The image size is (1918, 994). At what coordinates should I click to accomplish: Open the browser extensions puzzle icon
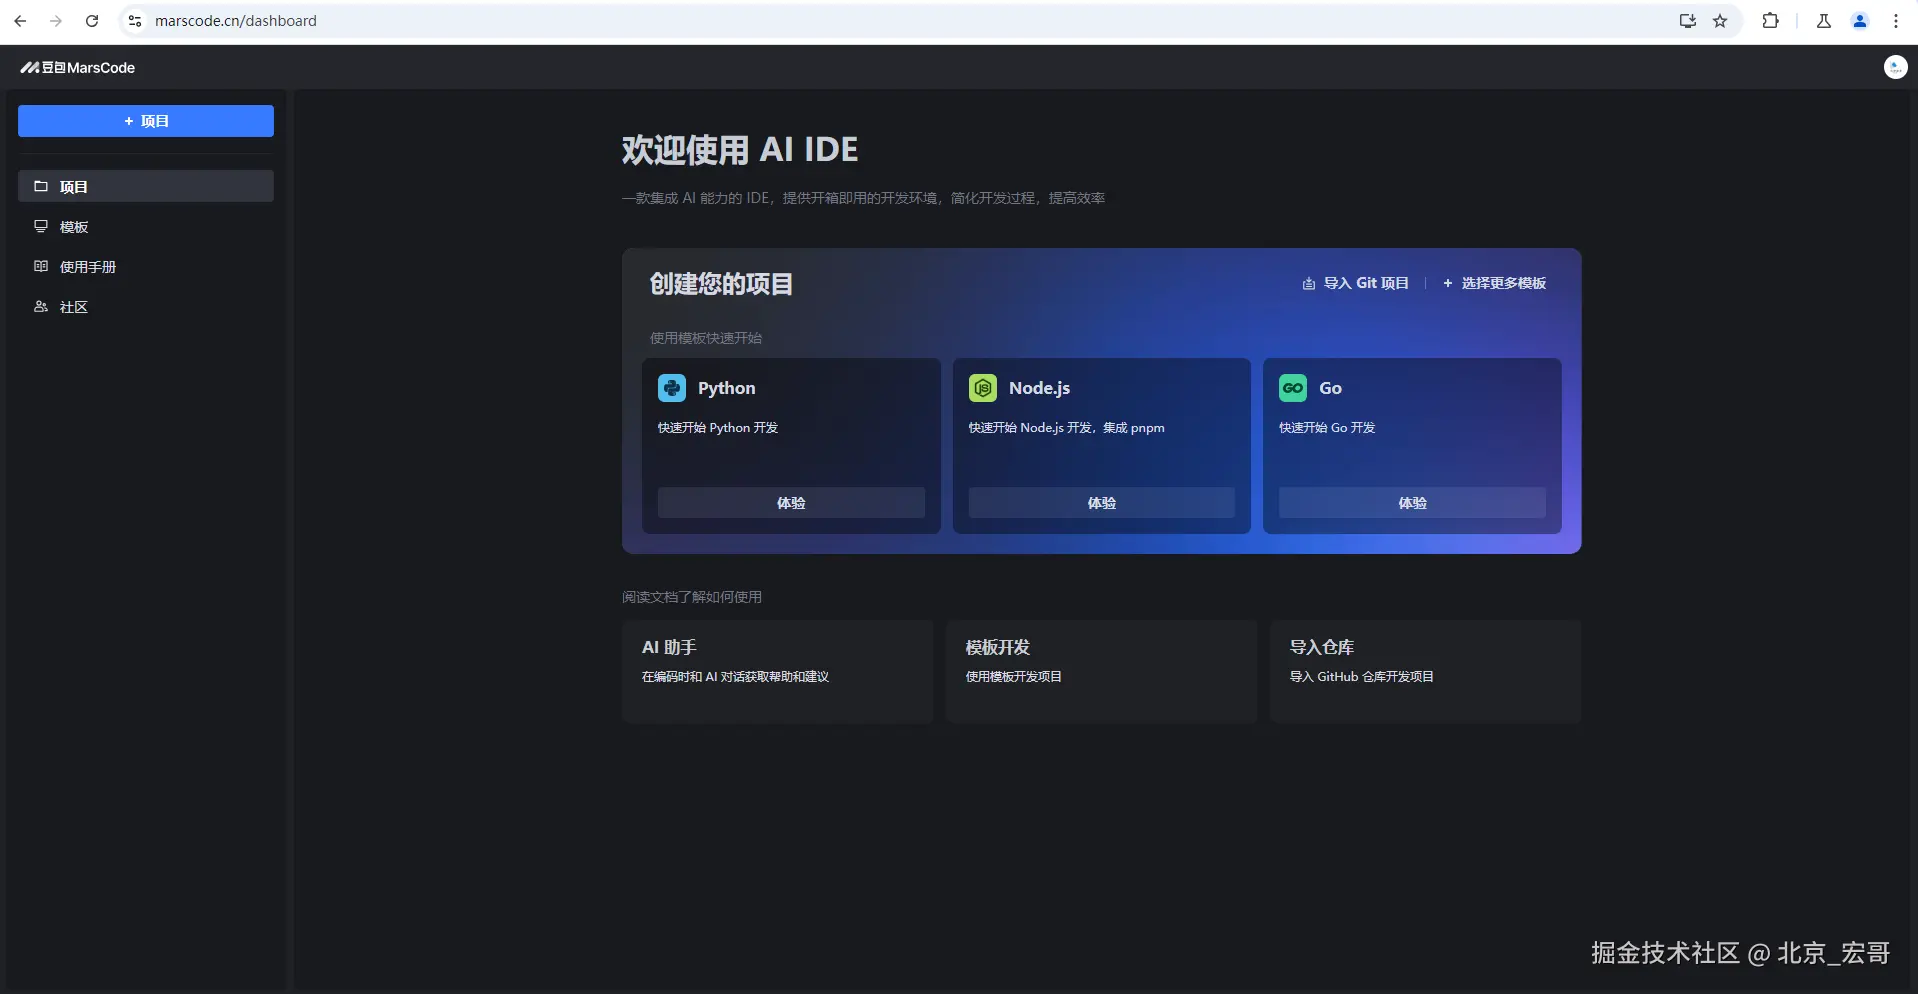[x=1770, y=21]
